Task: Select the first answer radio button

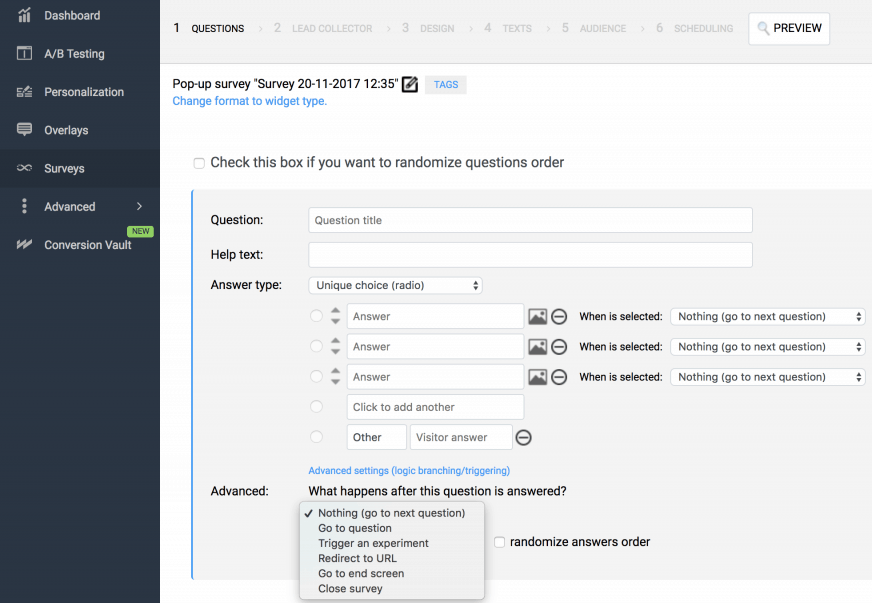Action: tap(316, 316)
